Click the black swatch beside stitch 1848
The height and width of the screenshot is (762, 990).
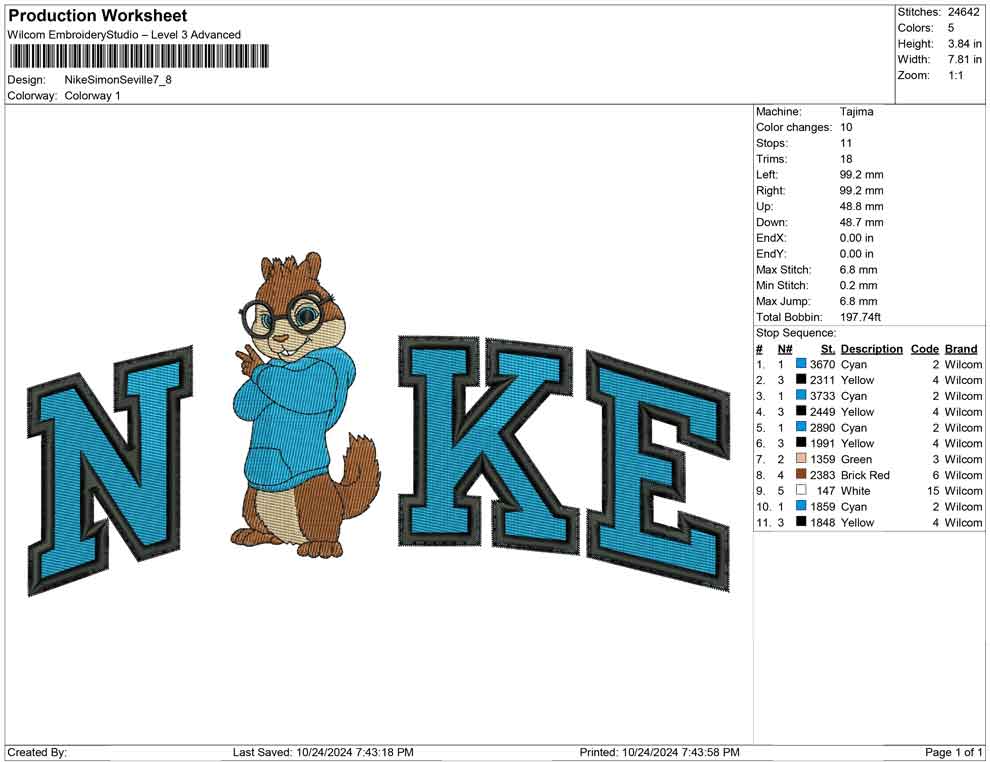click(801, 521)
